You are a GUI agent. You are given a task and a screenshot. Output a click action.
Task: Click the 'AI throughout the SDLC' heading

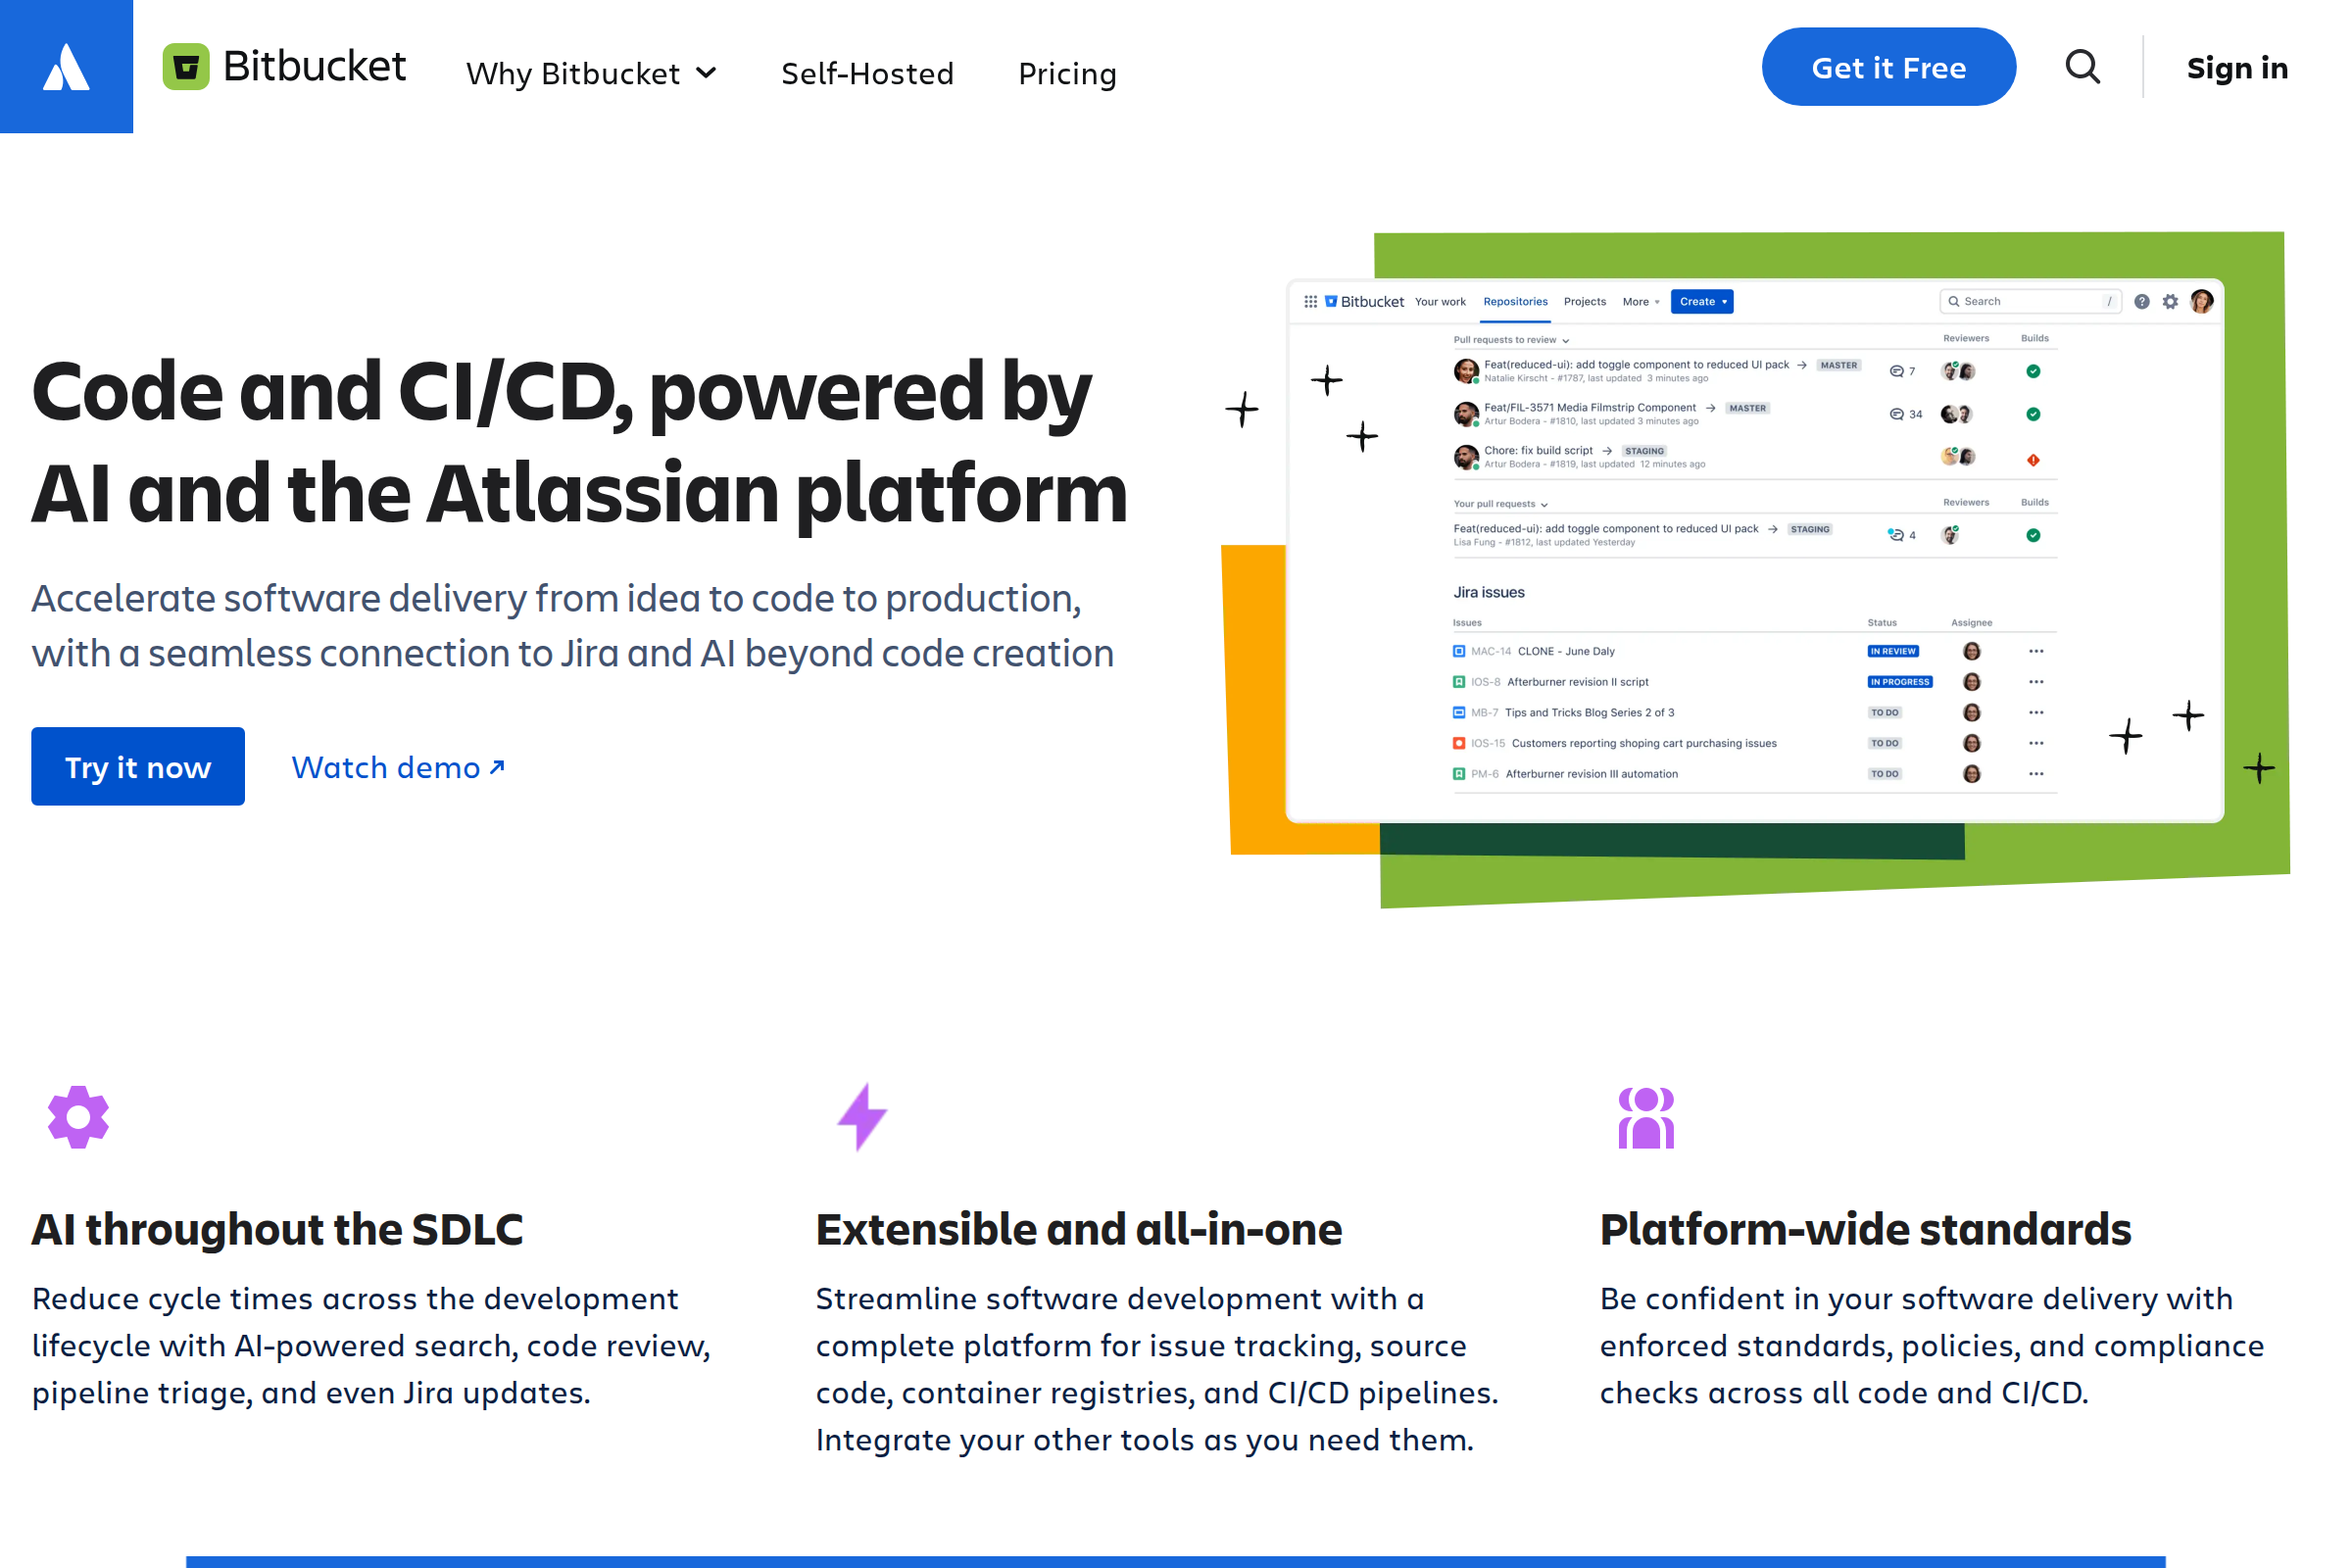[x=277, y=1230]
